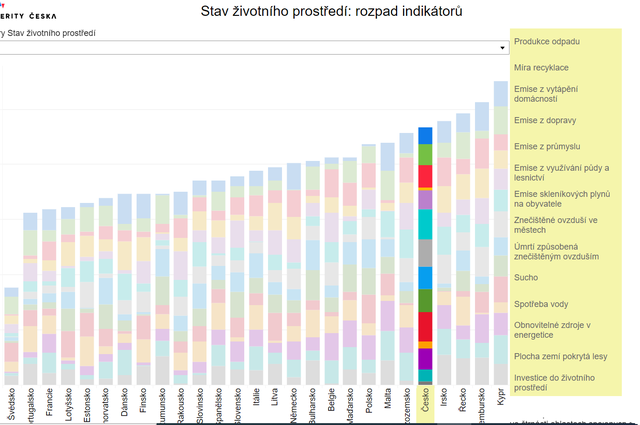Image resolution: width=640 pixels, height=425 pixels.
Task: Select the Produkce odpadu legend item
Action: (546, 42)
